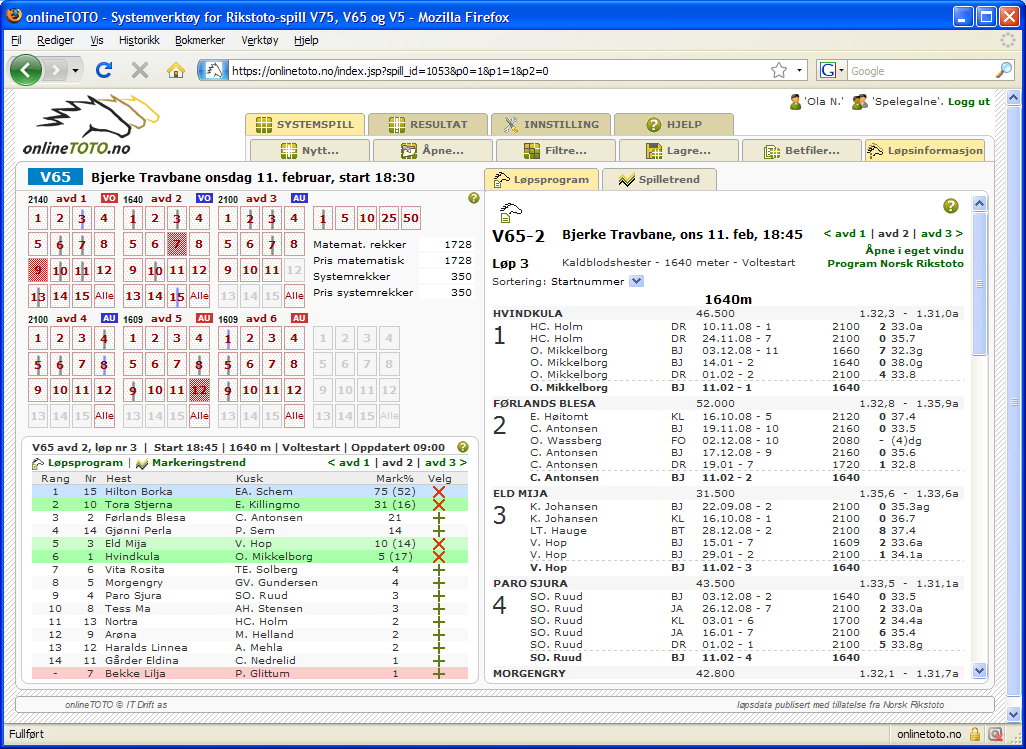Viewport: 1026px width, 749px height.
Task: Select Førlands Blesa with its Velg plus
Action: pos(439,518)
